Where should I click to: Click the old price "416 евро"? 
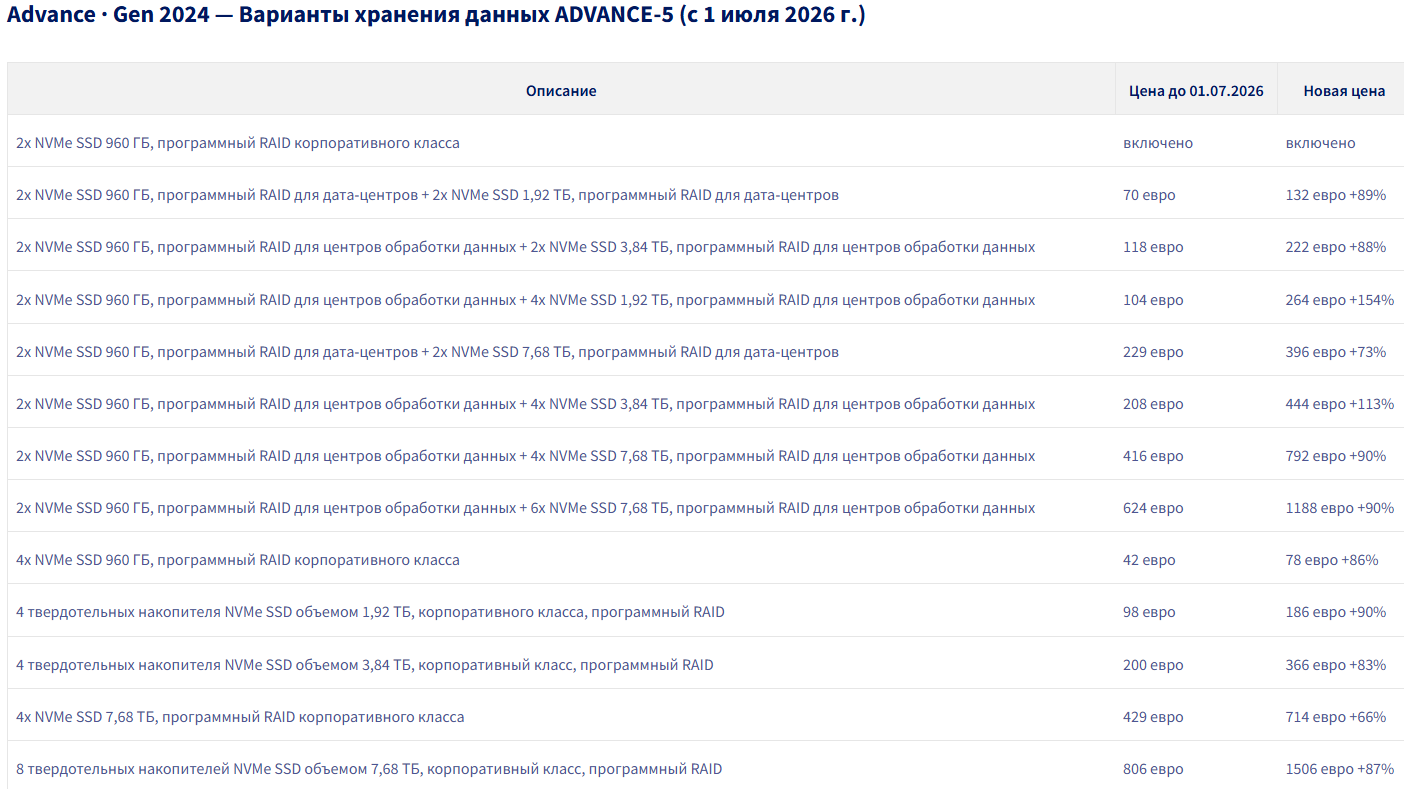[1153, 456]
